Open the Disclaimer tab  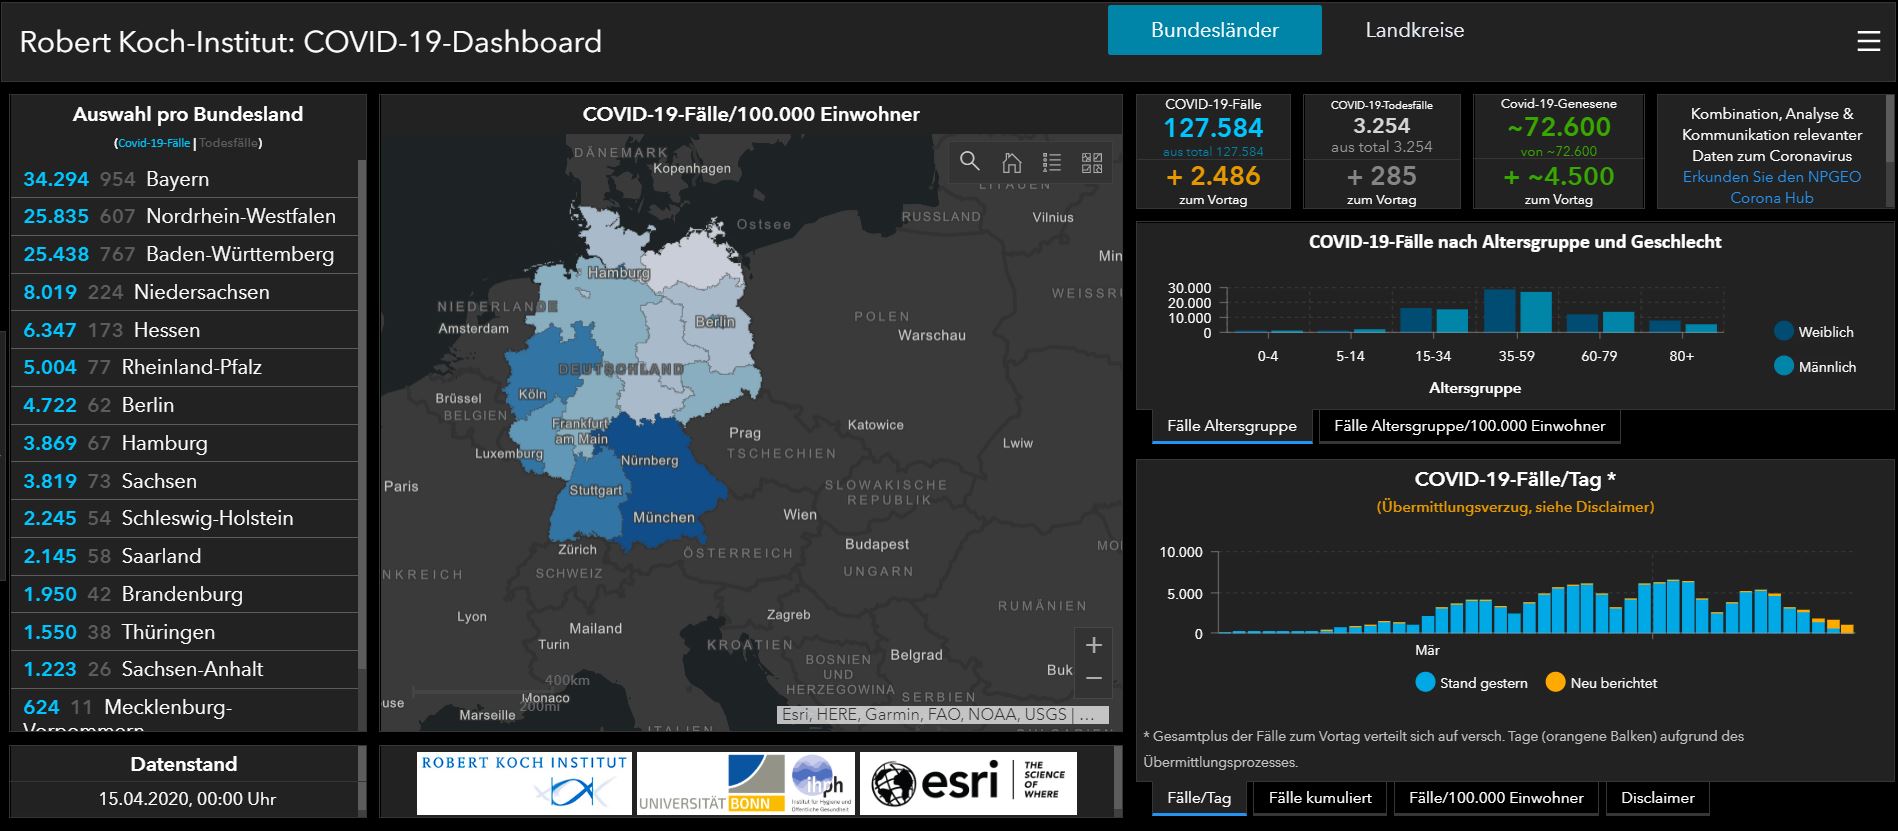point(1657,798)
